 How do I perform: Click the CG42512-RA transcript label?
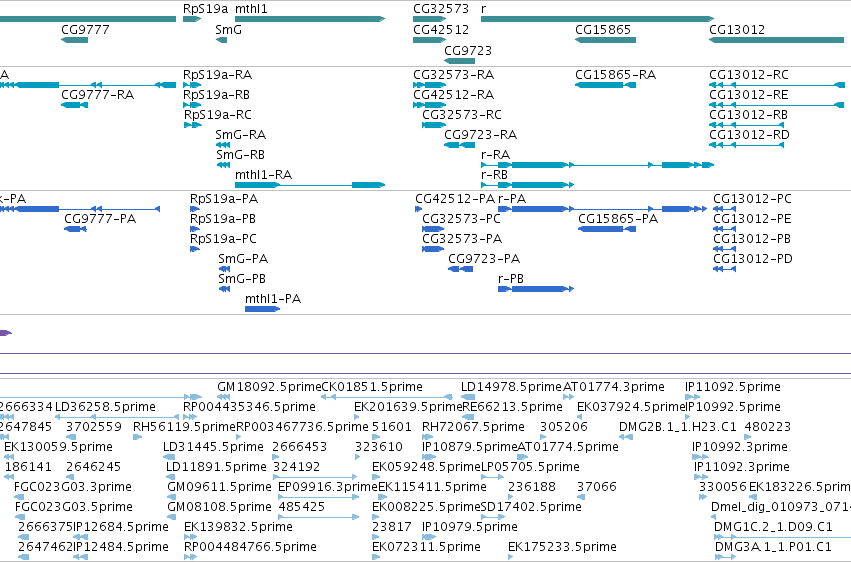point(454,95)
